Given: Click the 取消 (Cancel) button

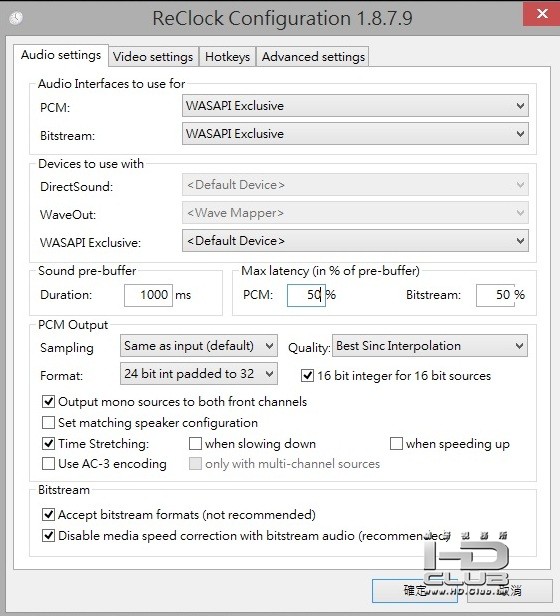Looking at the screenshot, I should tap(509, 590).
